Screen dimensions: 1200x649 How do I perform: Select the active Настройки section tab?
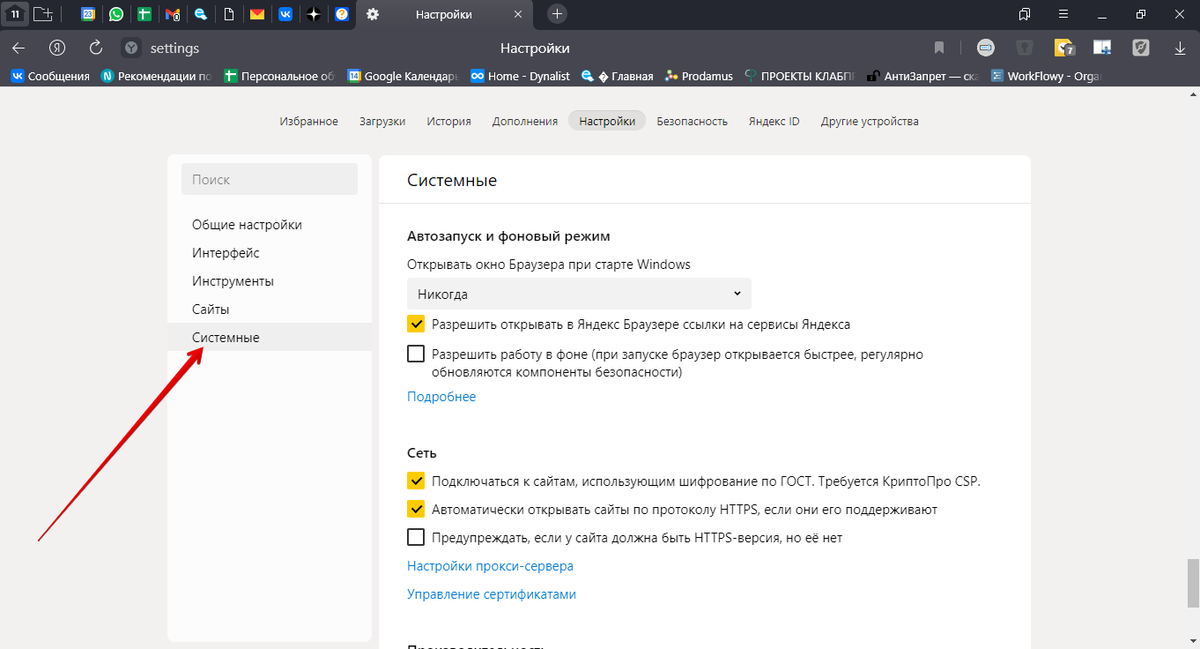[607, 121]
